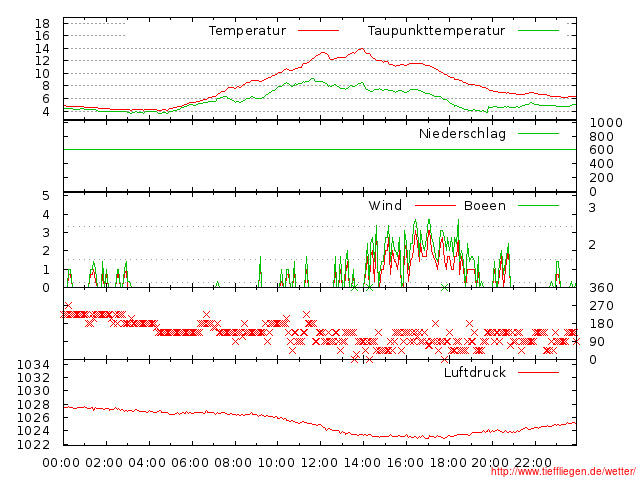Click the Luftdruck legend label
Viewport: 640px width, 480px height.
[x=474, y=373]
